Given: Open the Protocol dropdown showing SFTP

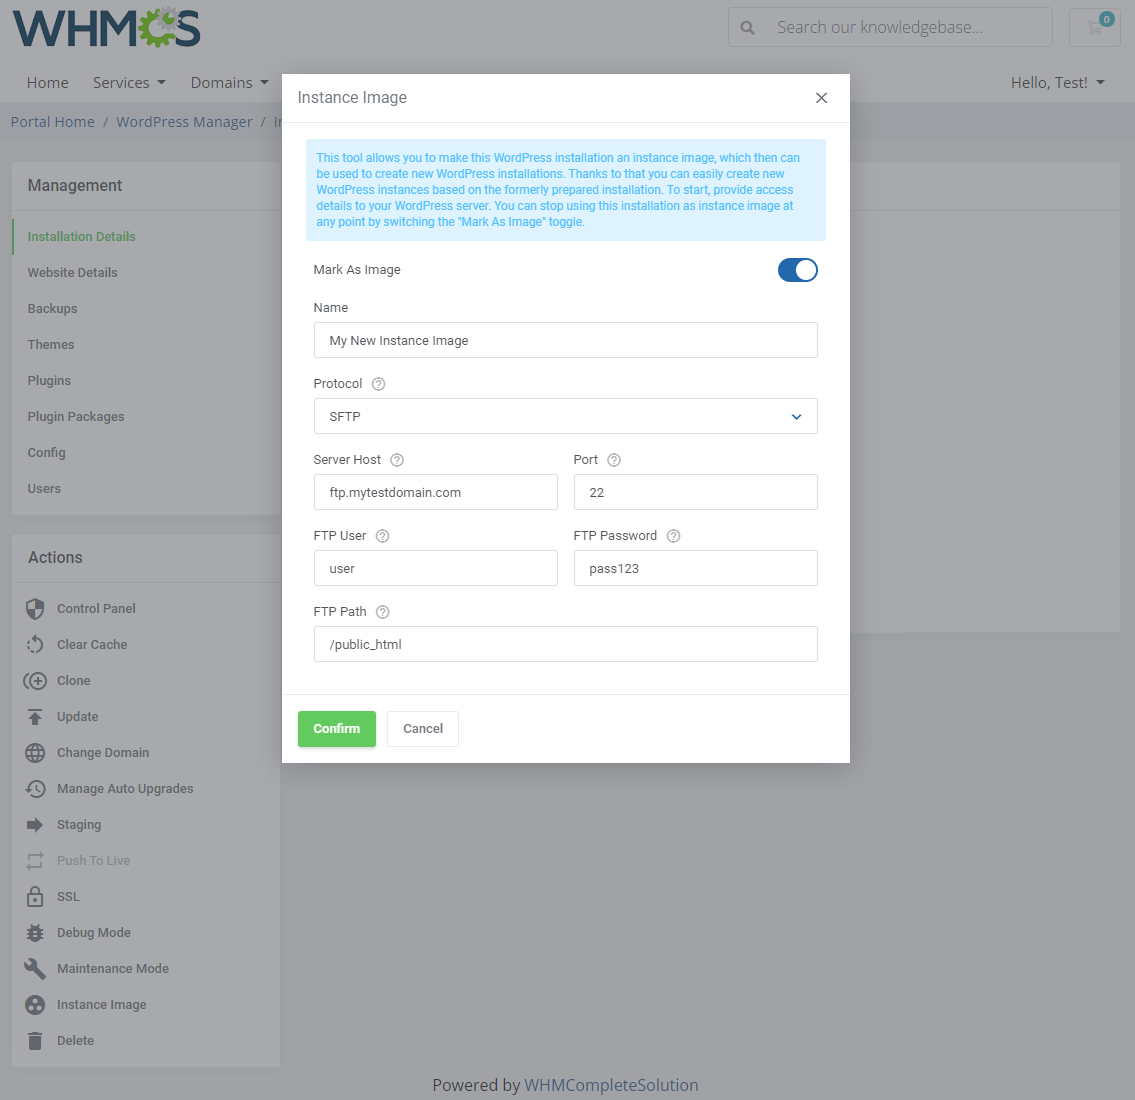Looking at the screenshot, I should (565, 415).
